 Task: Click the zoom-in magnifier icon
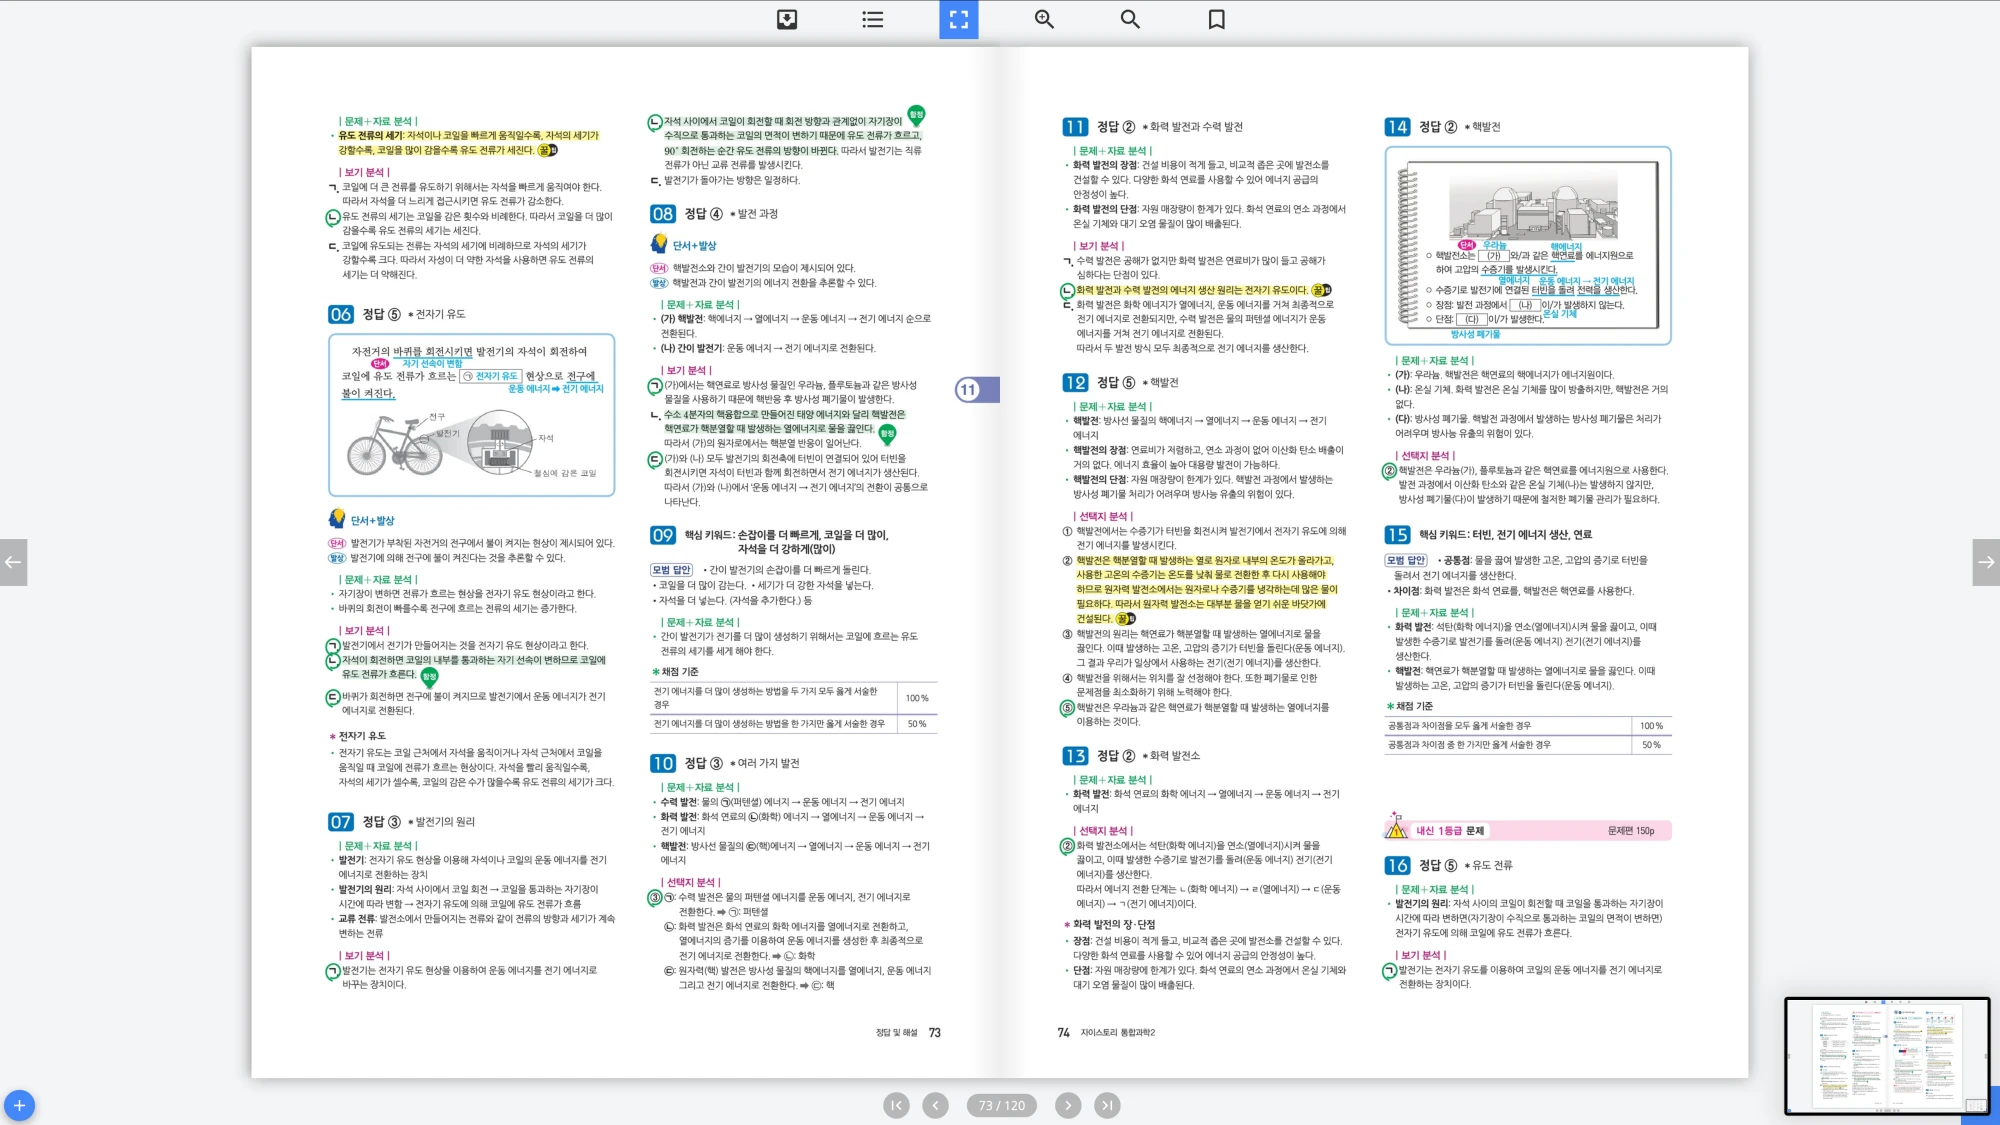[1044, 19]
